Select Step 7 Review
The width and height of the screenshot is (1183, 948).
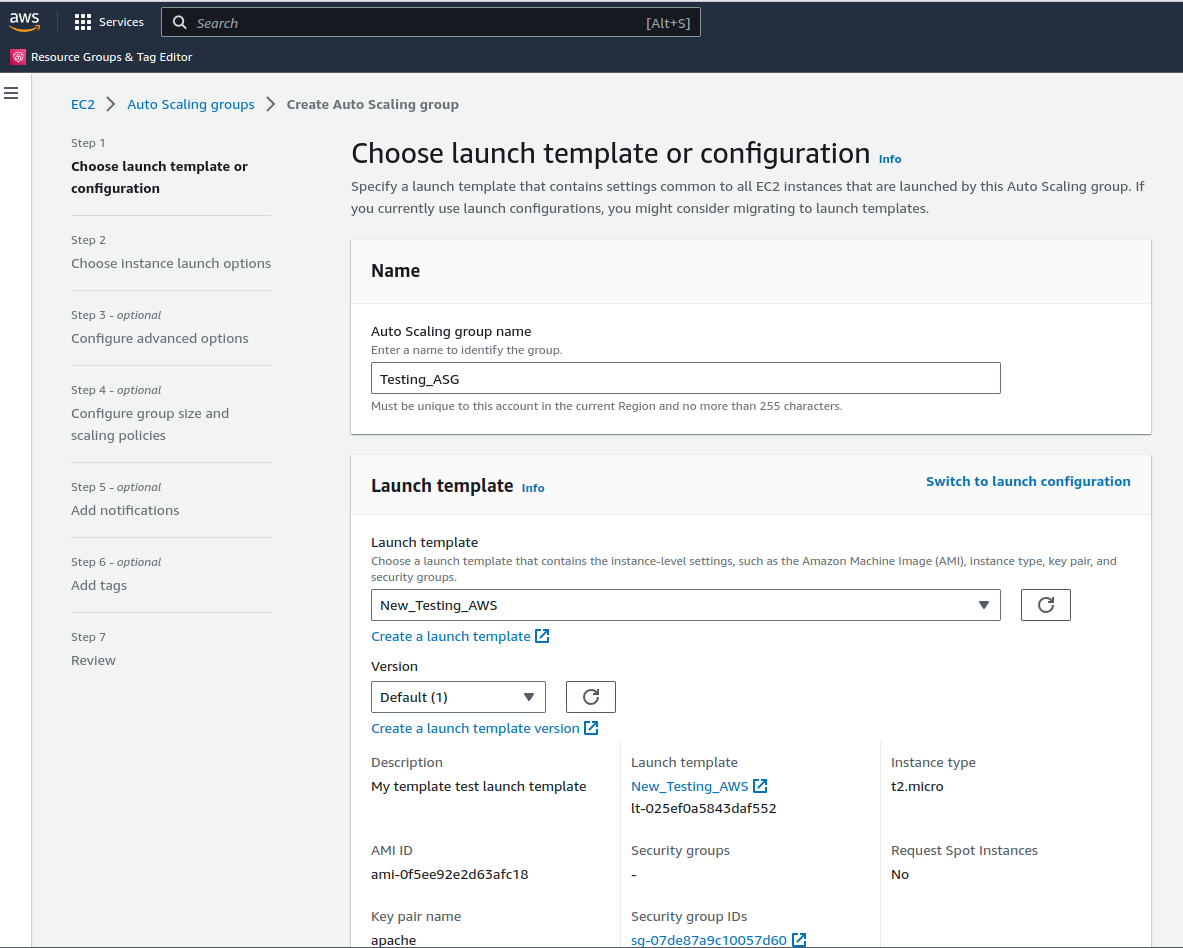point(94,660)
